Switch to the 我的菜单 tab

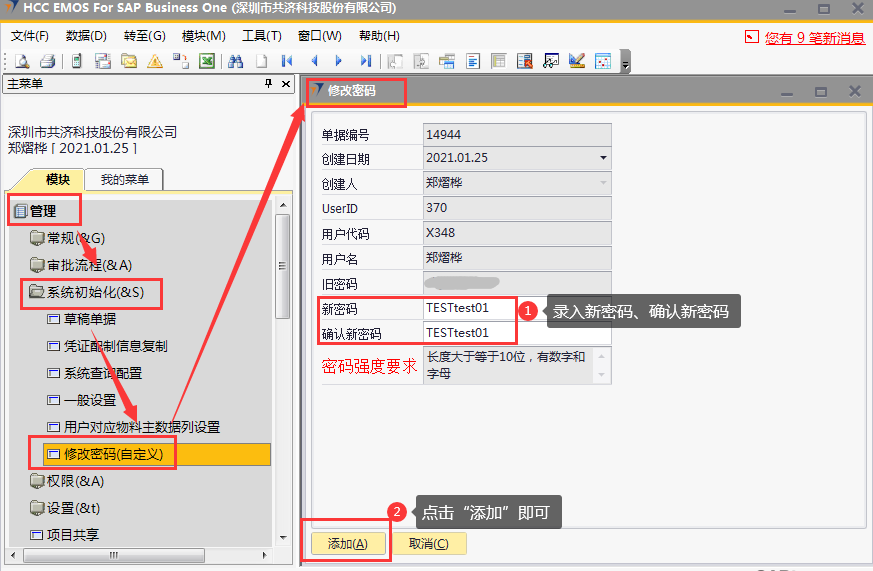point(124,180)
